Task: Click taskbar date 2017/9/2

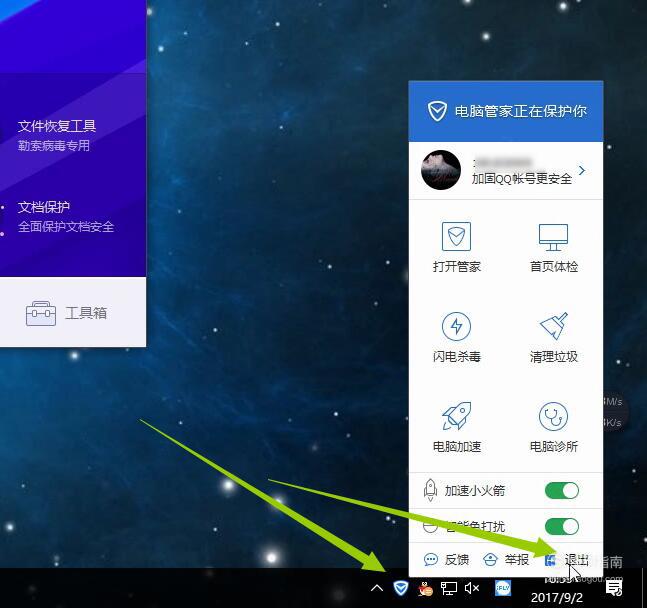Action: (557, 597)
